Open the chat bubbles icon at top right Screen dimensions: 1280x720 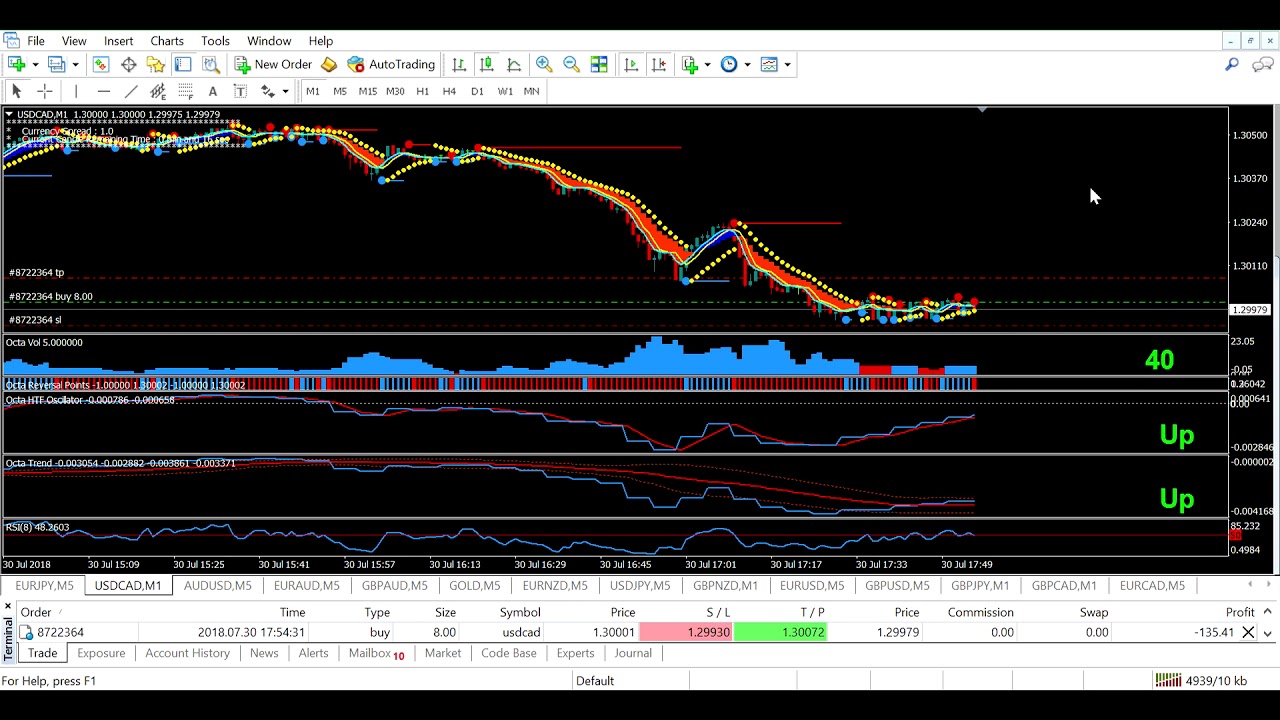pyautogui.click(x=1262, y=64)
